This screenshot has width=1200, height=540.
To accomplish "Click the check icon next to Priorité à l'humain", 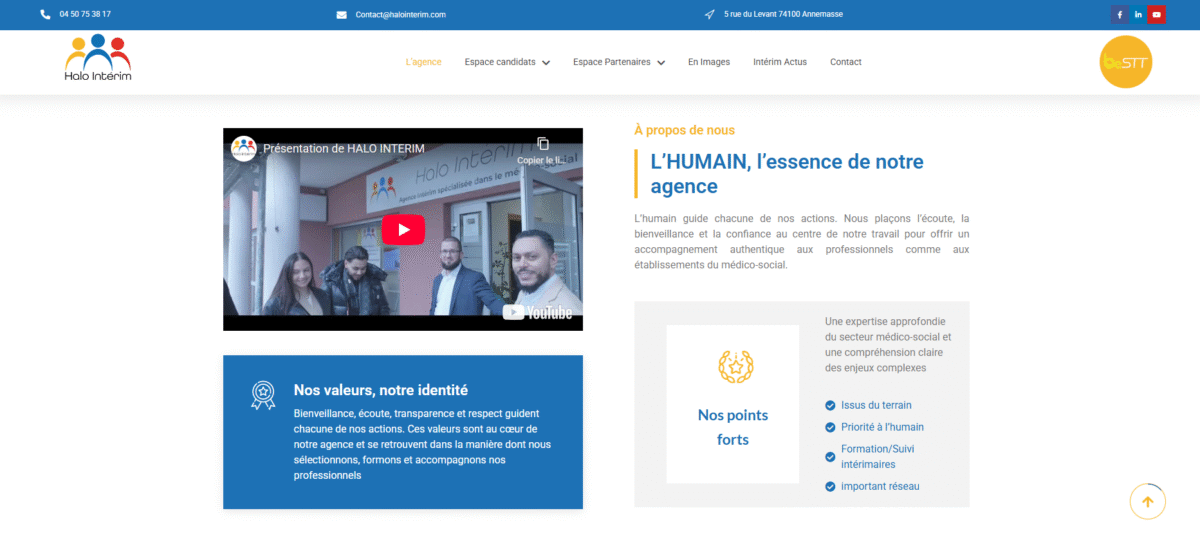I will [830, 427].
